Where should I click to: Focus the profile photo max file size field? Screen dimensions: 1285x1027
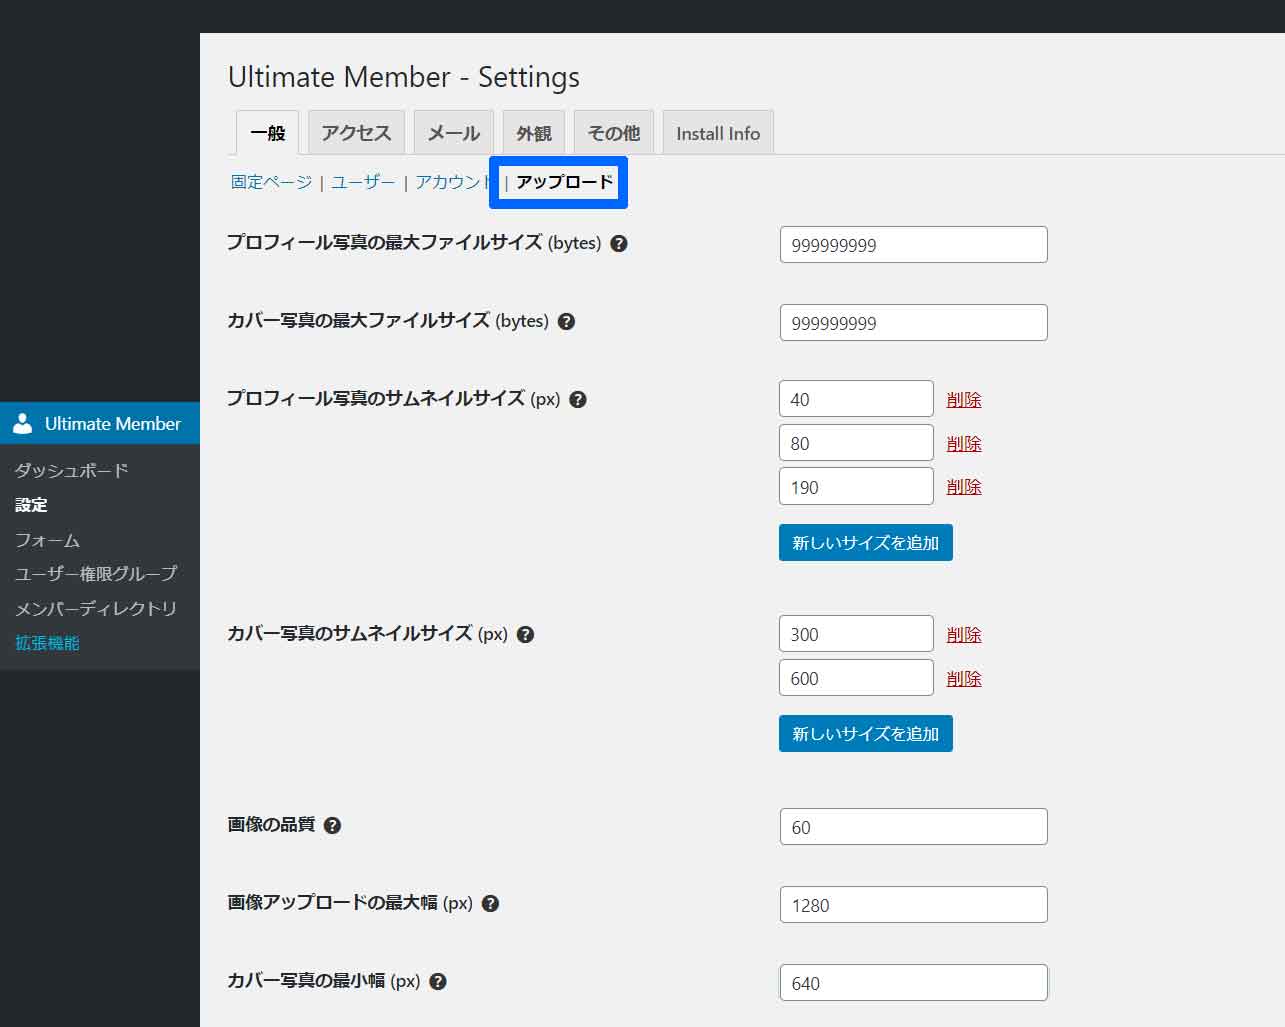[x=914, y=245]
